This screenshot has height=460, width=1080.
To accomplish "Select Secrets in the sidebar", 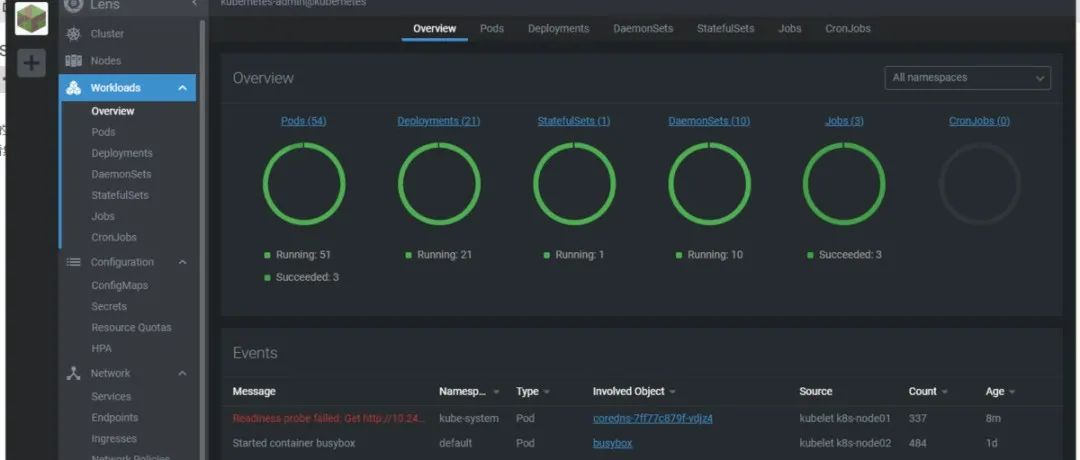I will point(109,306).
